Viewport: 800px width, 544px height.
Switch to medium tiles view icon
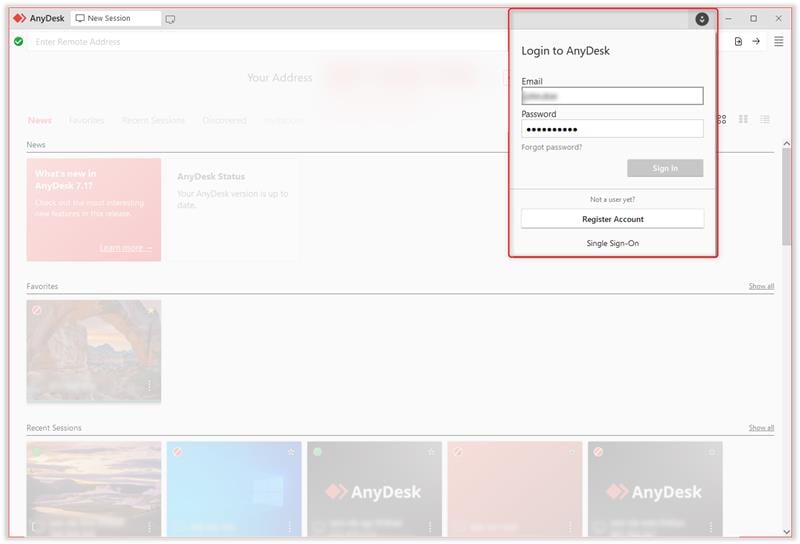(743, 119)
